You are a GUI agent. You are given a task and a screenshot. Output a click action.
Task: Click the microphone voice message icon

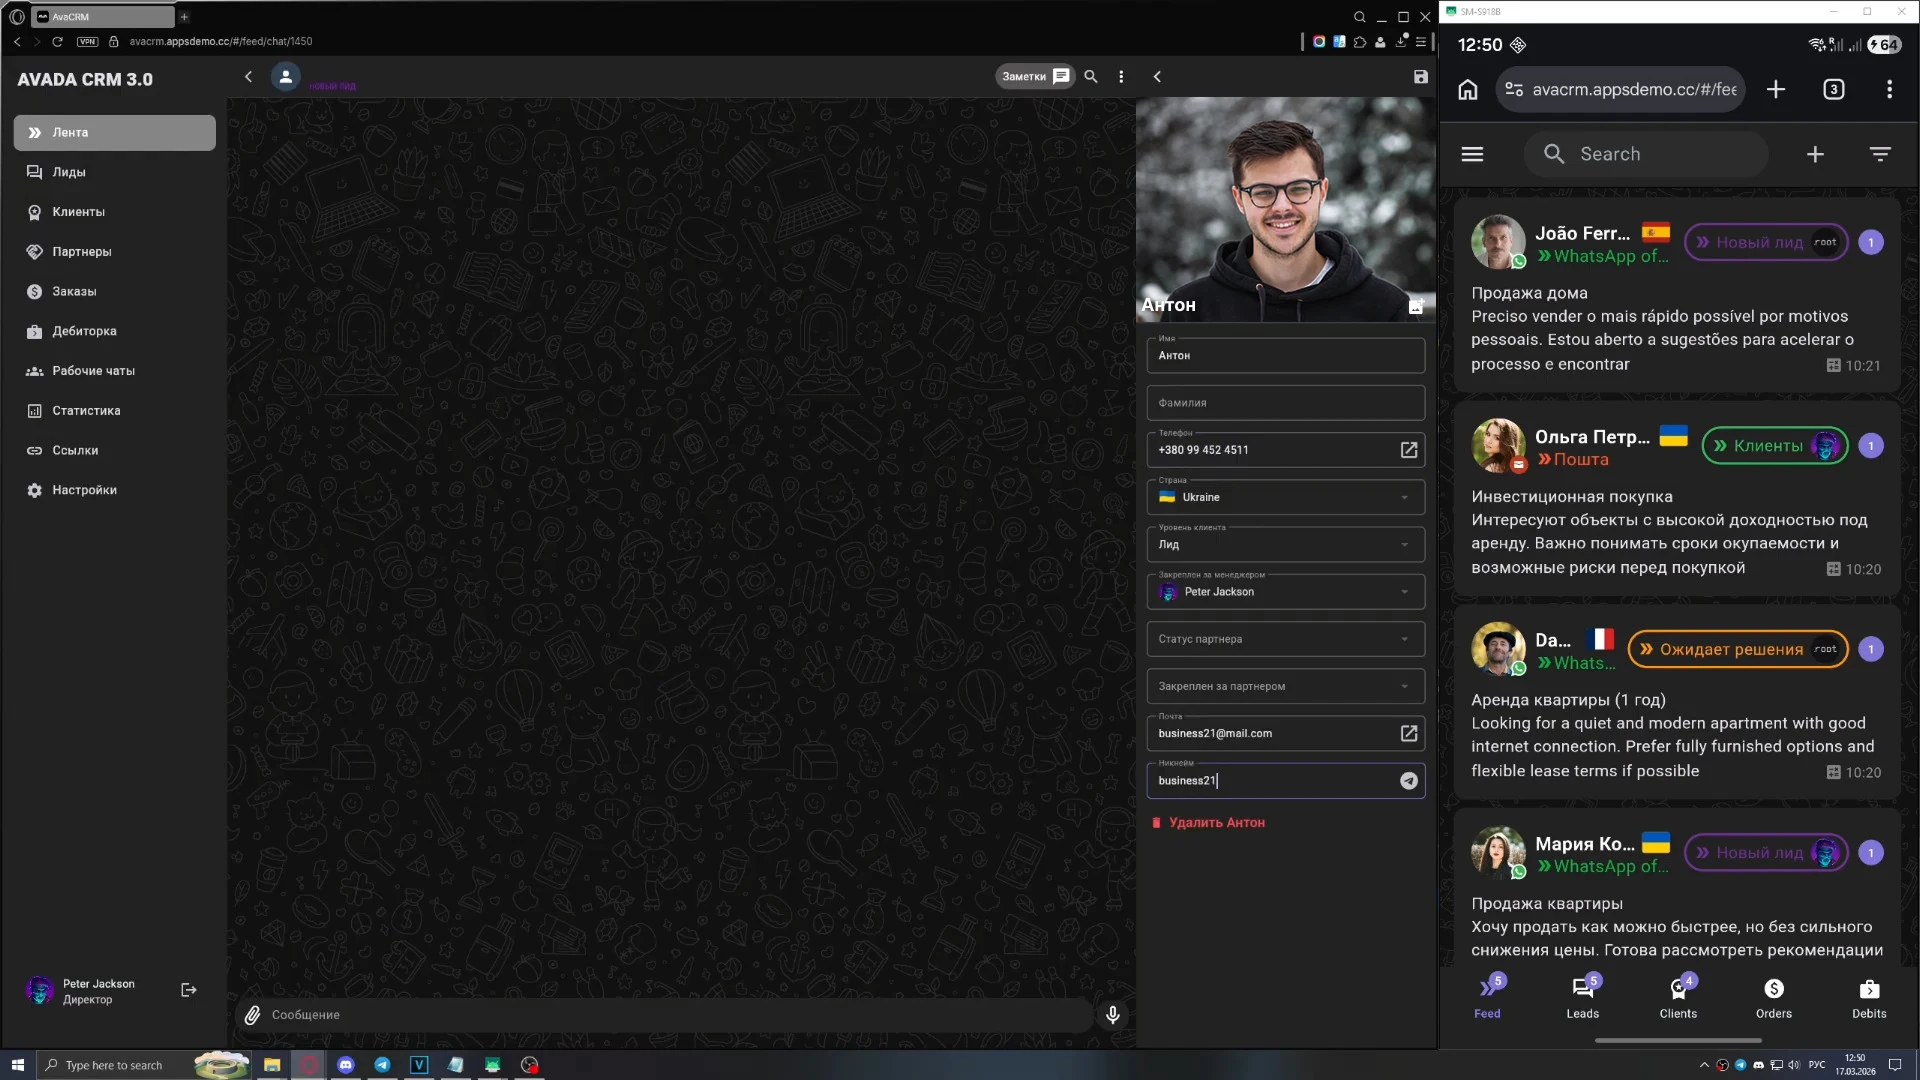click(1112, 1015)
